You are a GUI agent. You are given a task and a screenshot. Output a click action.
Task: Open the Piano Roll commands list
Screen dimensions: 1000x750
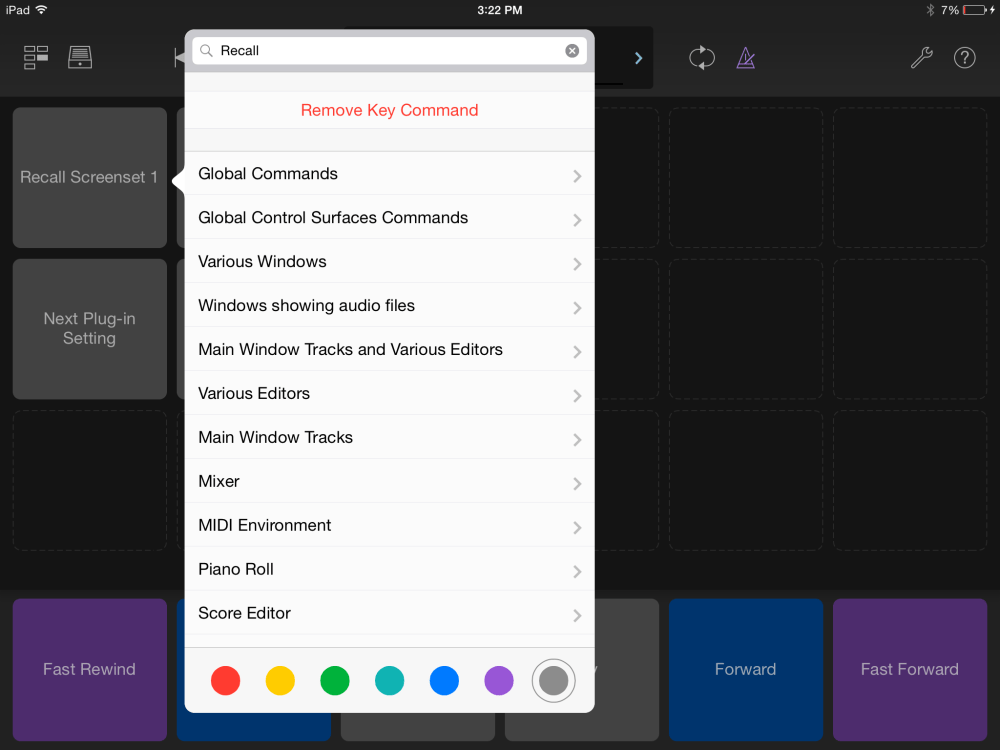pyautogui.click(x=389, y=569)
